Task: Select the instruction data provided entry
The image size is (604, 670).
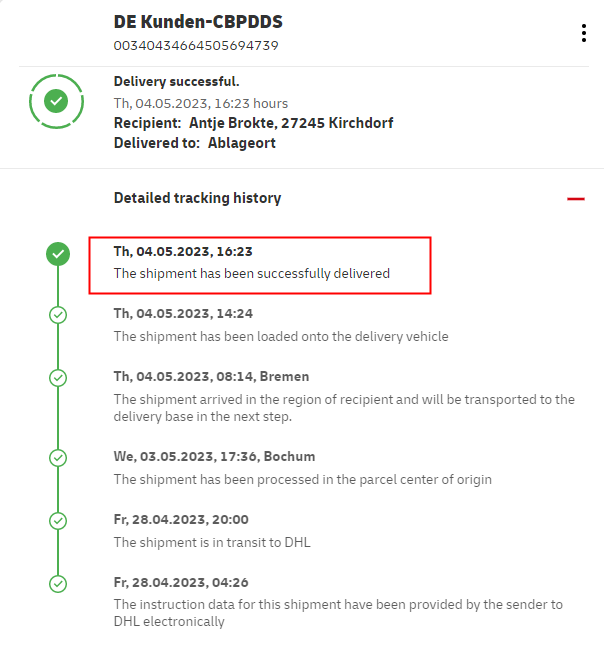Action: 337,612
